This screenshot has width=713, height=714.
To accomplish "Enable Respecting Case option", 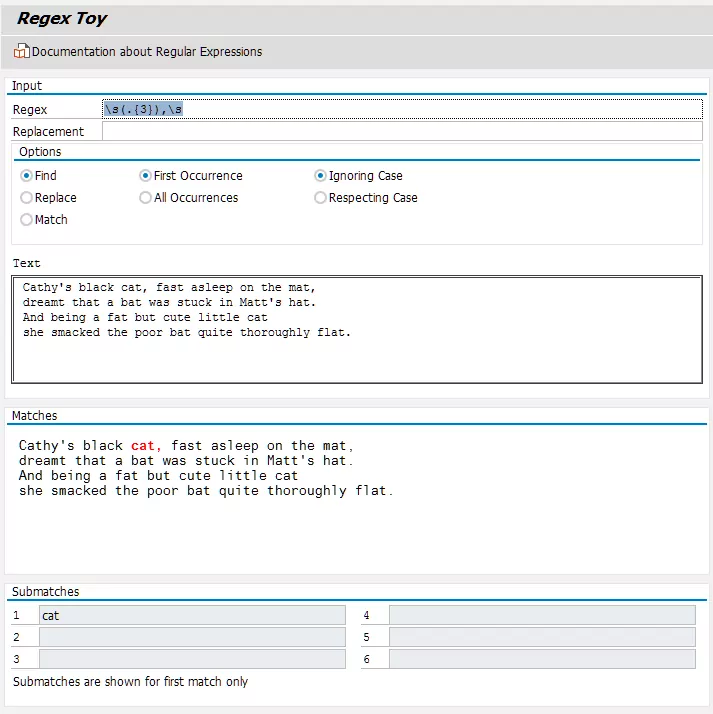I will 321,198.
